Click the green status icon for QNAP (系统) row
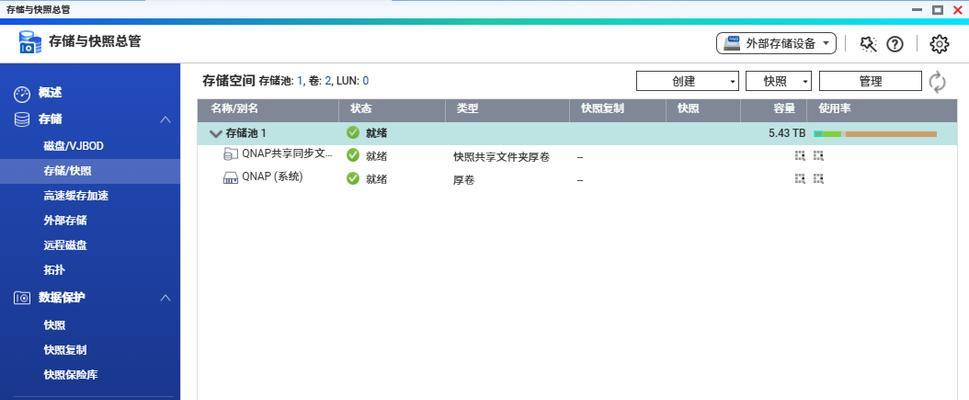Viewport: 969px width, 400px height. pyautogui.click(x=353, y=179)
